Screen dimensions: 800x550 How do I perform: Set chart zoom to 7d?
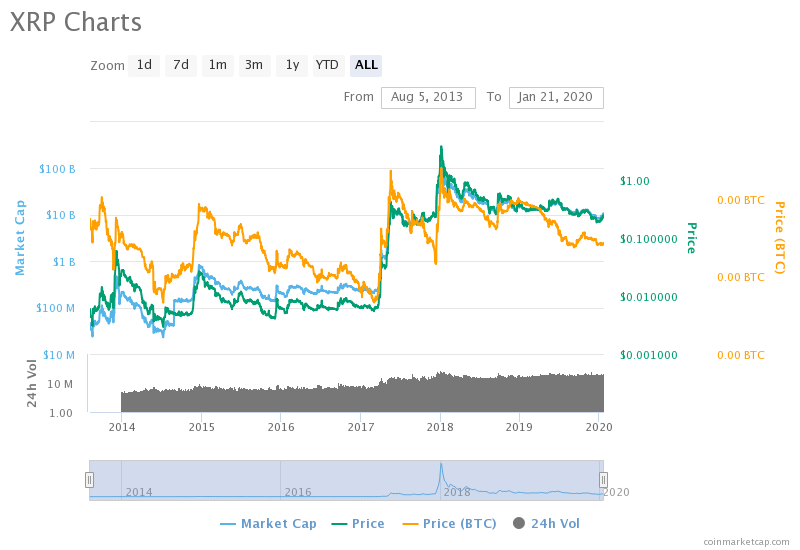(x=181, y=65)
